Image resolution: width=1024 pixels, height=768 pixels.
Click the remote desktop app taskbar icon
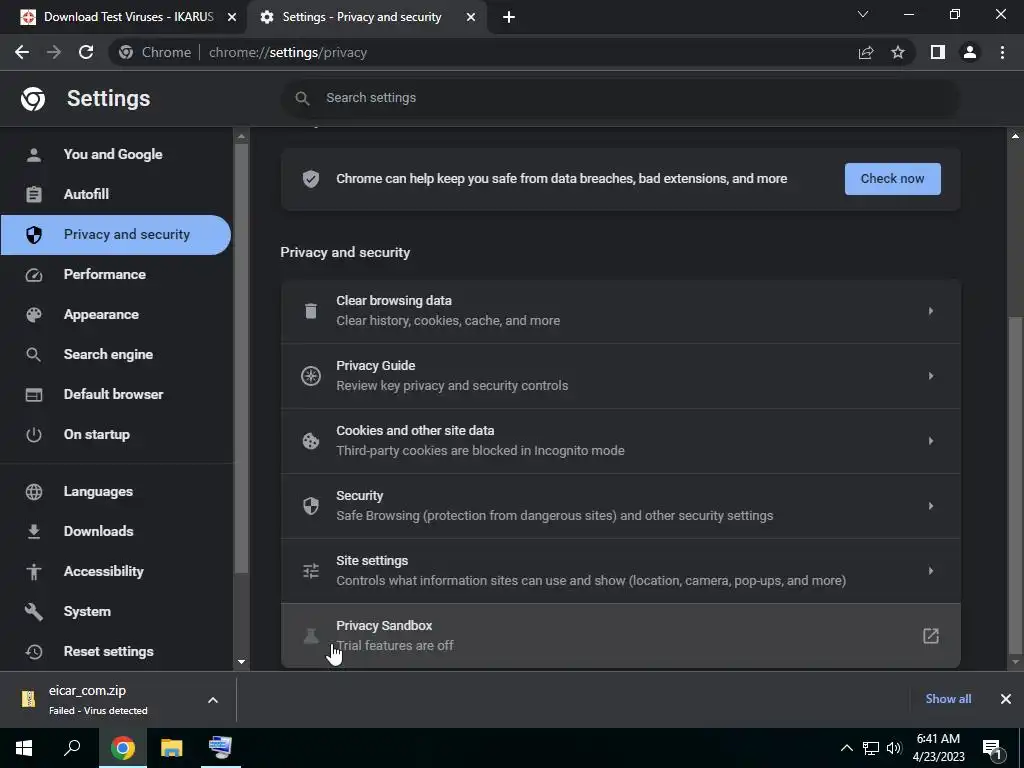(220, 748)
